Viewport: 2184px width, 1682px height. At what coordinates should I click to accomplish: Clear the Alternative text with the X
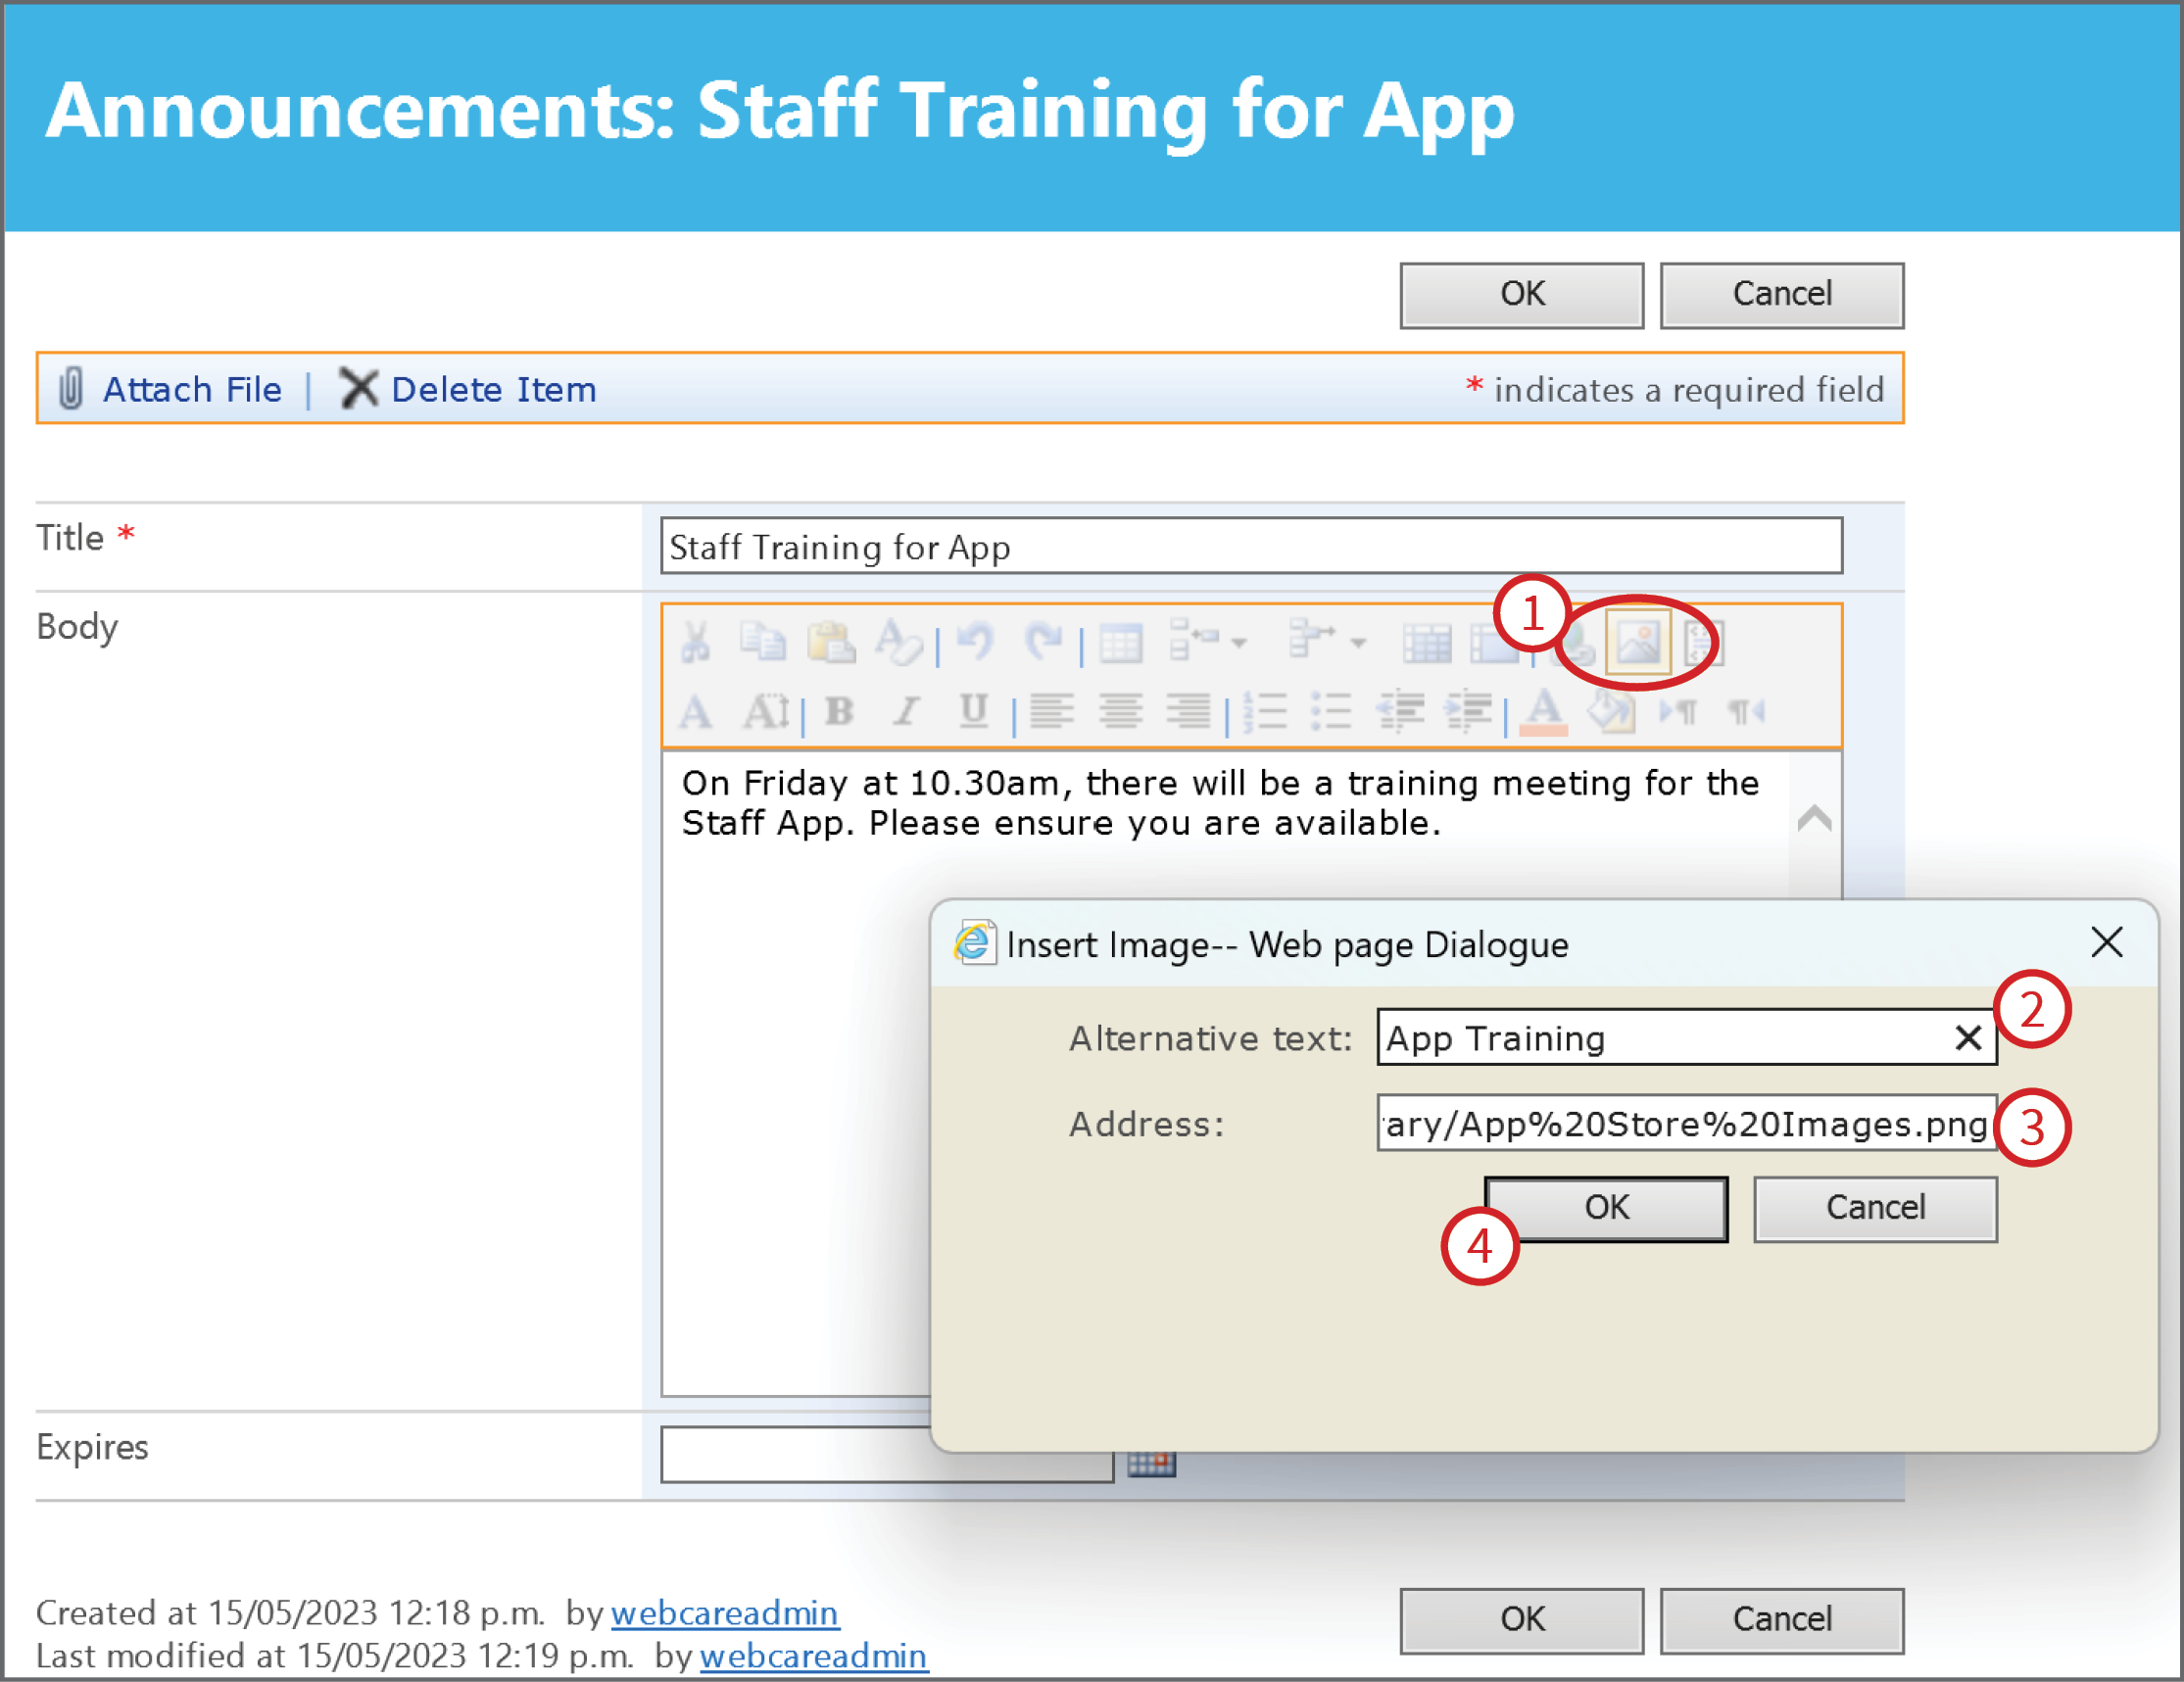pyautogui.click(x=1968, y=1038)
